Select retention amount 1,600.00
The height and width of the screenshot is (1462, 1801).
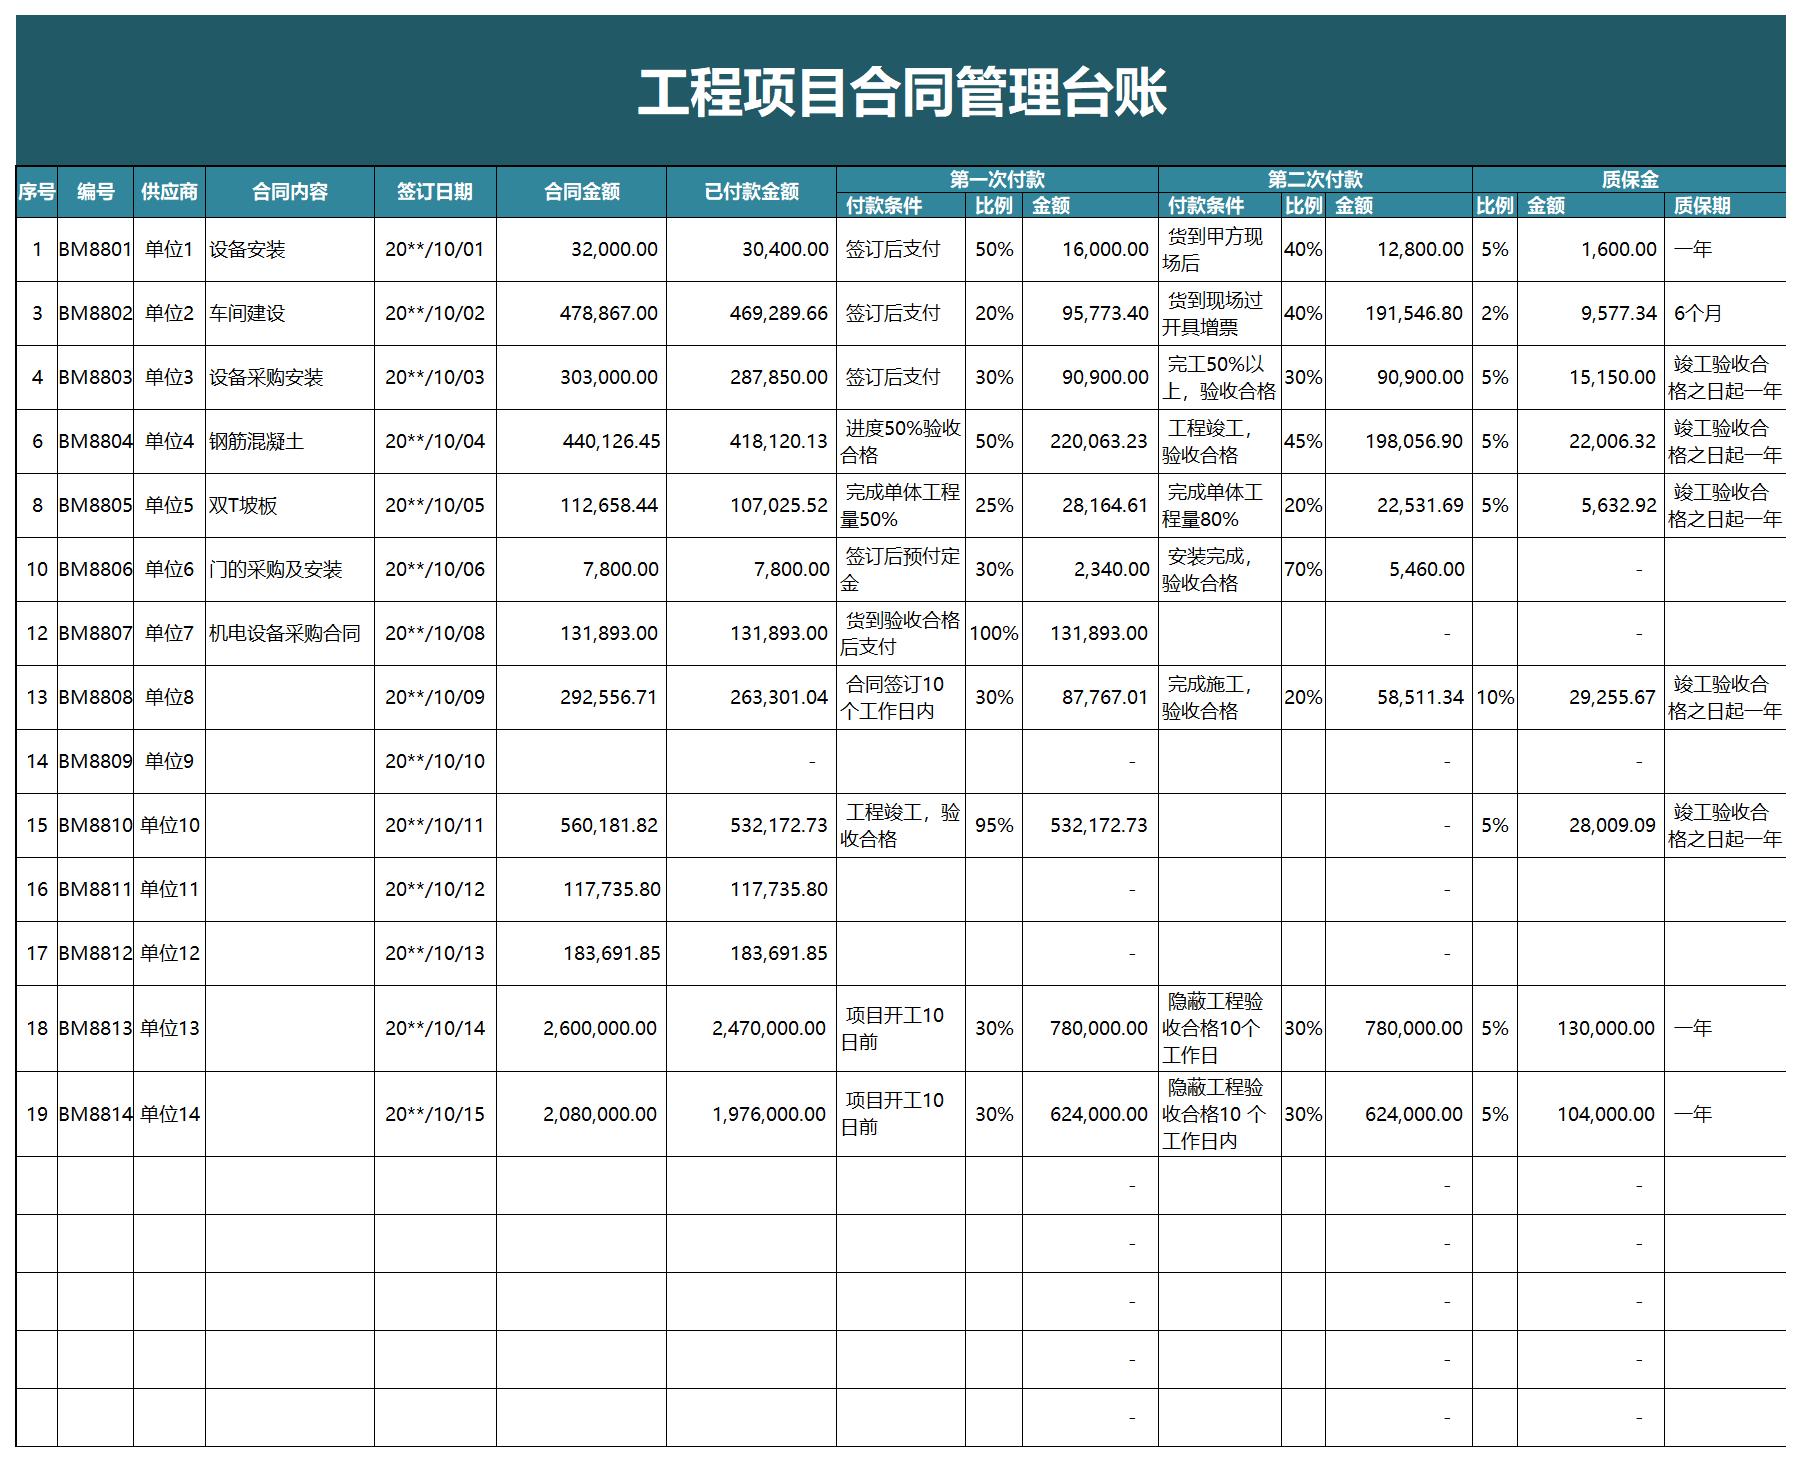coord(1591,249)
